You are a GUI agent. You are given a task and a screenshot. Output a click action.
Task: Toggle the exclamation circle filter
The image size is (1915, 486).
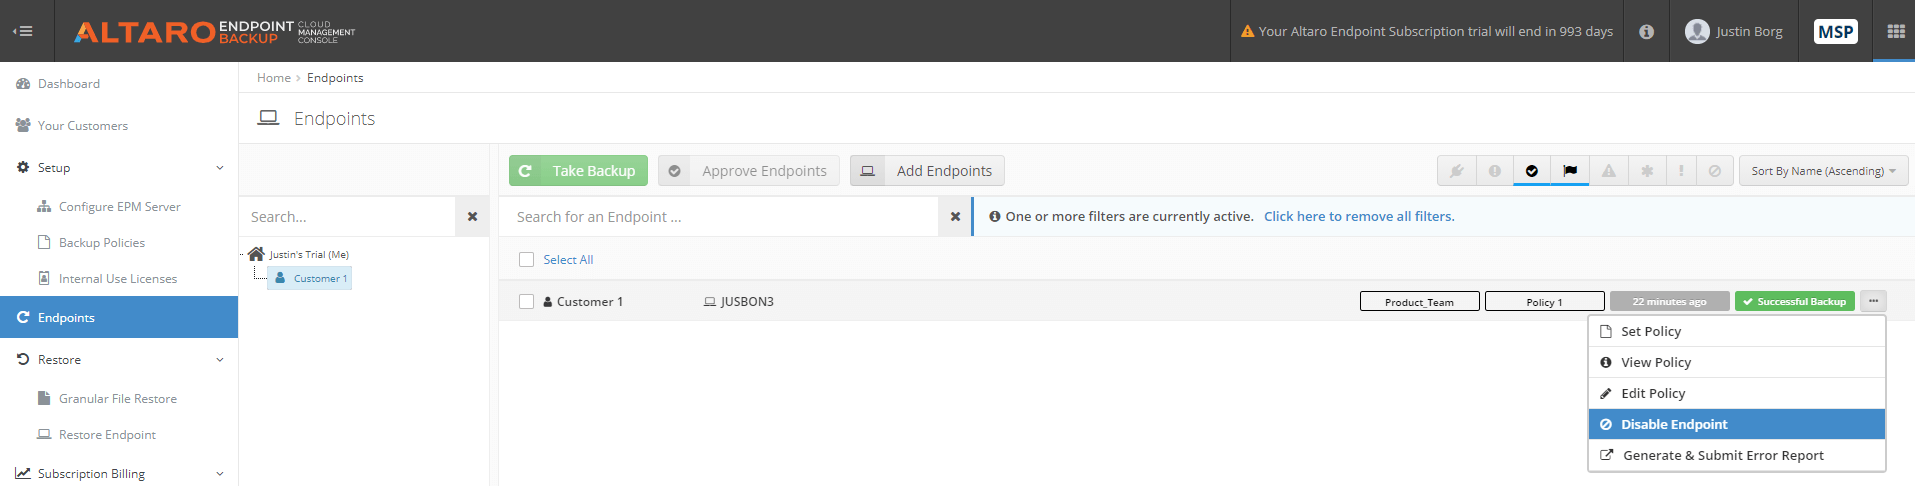(x=1494, y=171)
